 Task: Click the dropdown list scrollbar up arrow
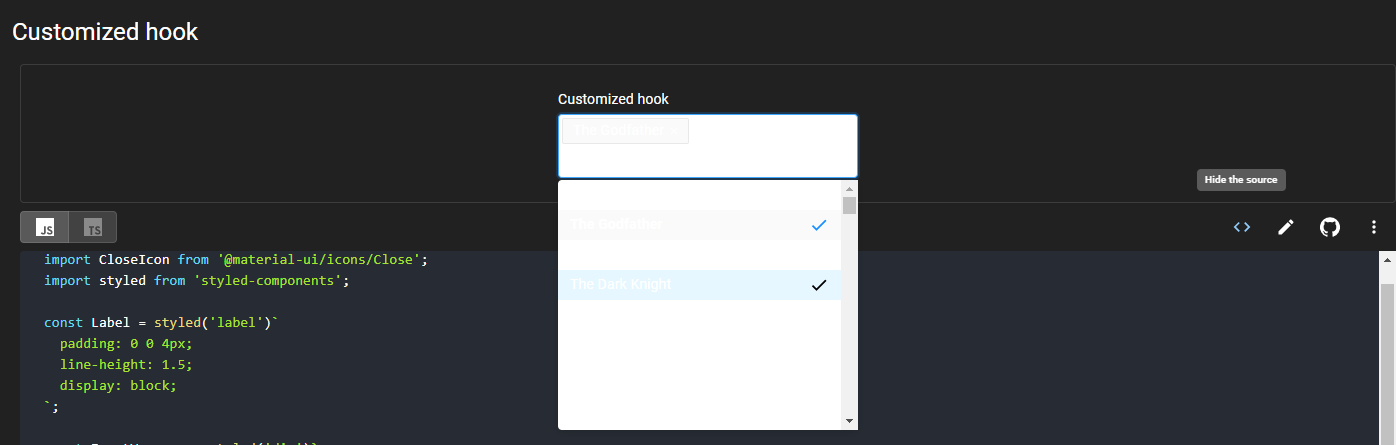[x=849, y=188]
